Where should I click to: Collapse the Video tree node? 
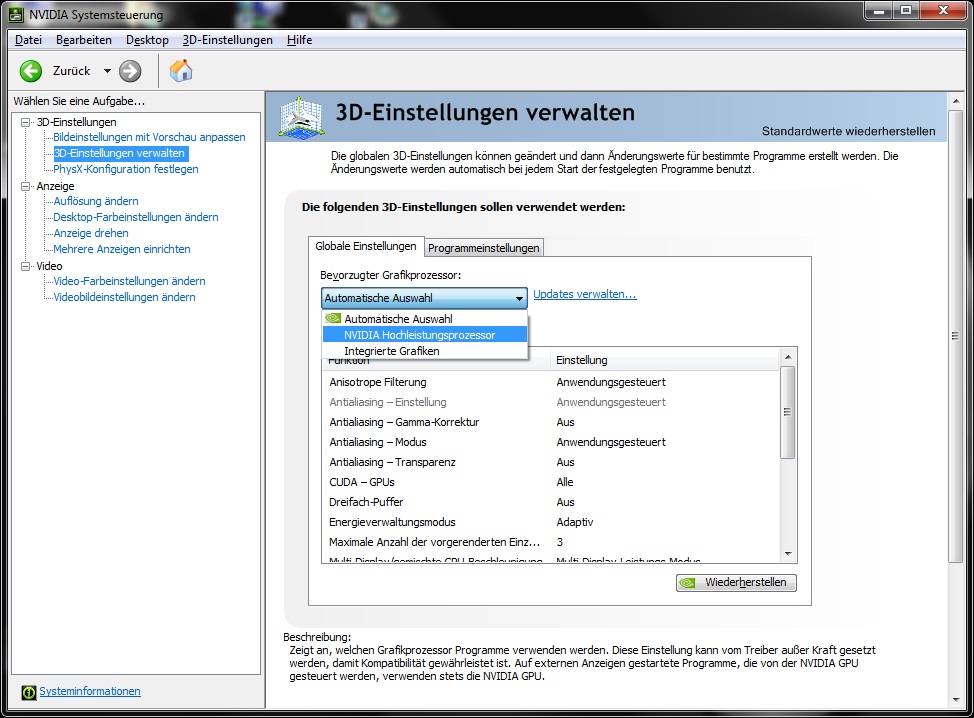pos(25,266)
